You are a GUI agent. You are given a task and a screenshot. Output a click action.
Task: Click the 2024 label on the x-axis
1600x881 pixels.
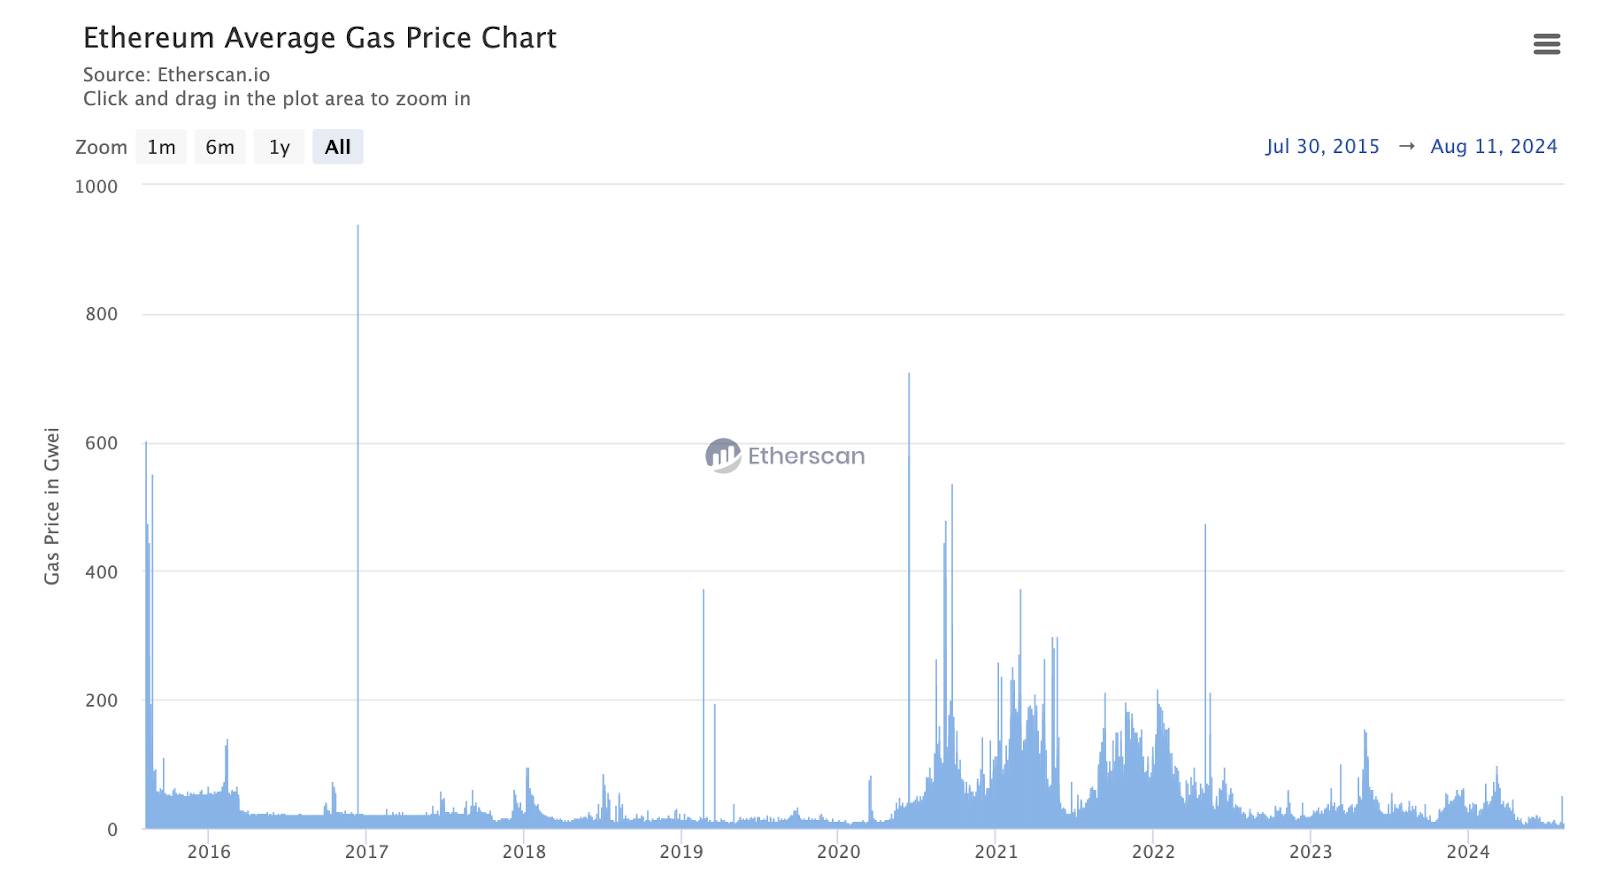click(x=1468, y=852)
